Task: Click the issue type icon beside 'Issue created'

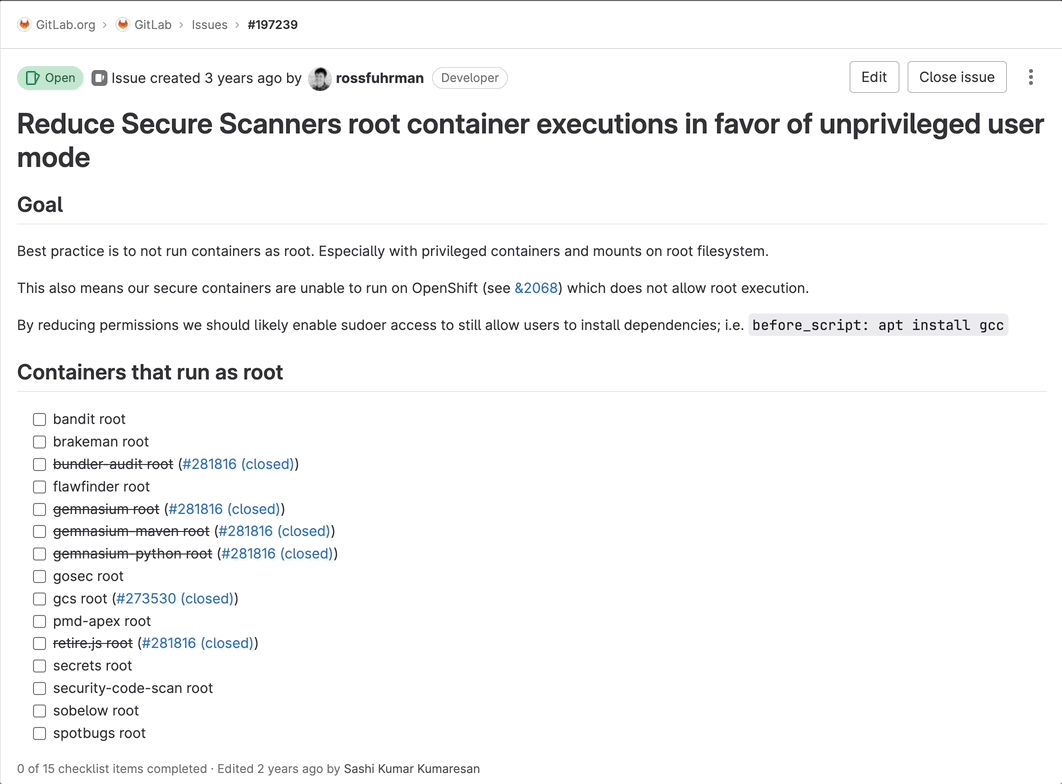Action: click(x=100, y=78)
